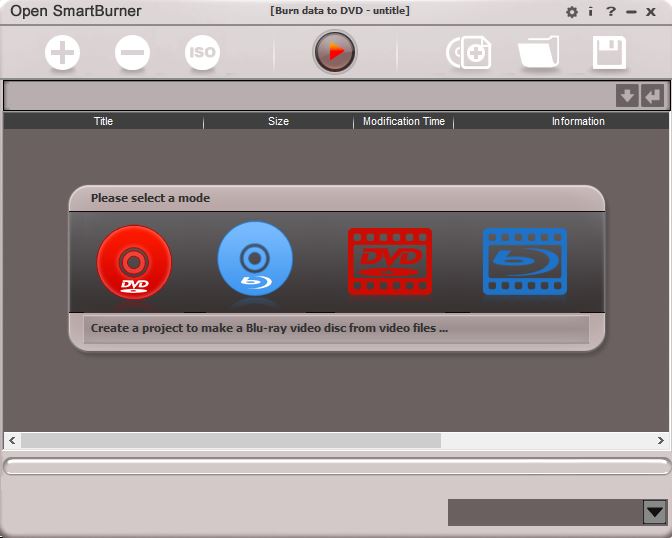
Task: Select the red data DVD disc mode
Action: tap(134, 262)
